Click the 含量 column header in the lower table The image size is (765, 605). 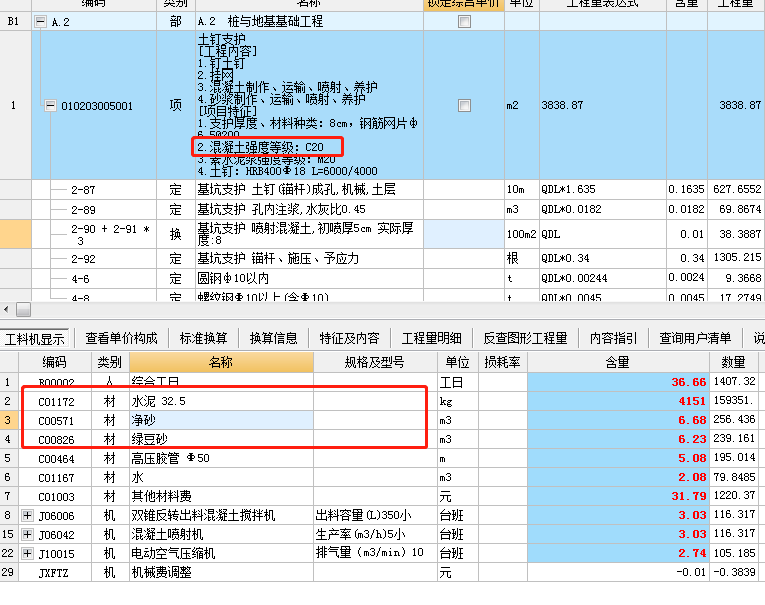coord(618,362)
